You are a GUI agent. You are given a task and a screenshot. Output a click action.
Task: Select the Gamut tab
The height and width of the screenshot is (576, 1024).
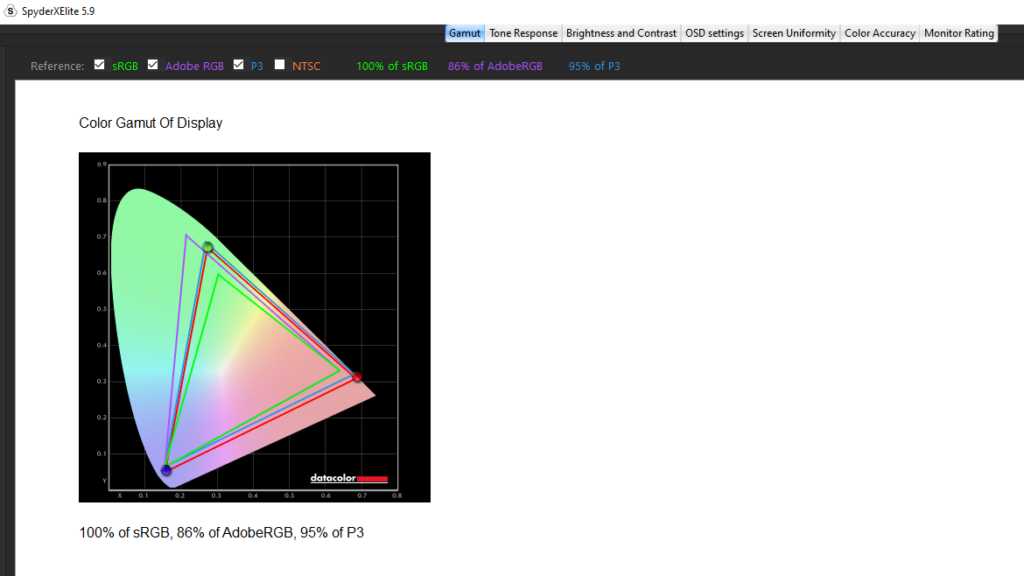465,33
